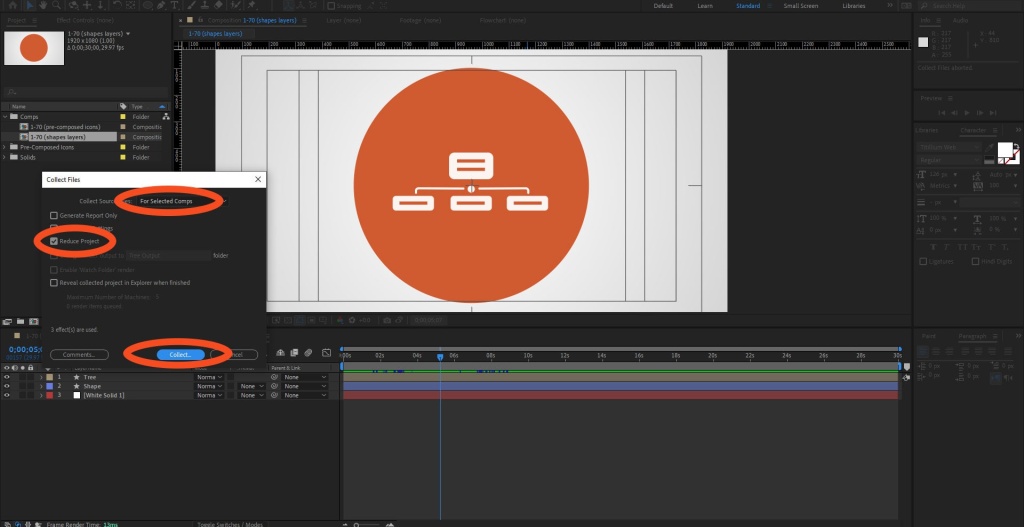Click the Faux Bold icon in Character panel
Image resolution: width=1024 pixels, height=527 pixels.
[934, 247]
